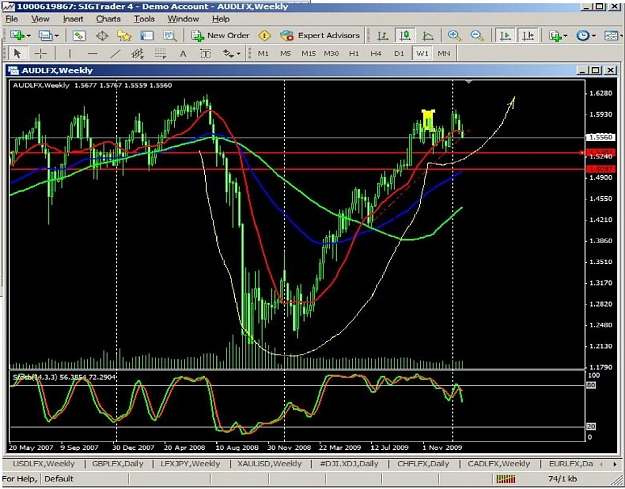Select the Equidistant Channel tool
Screen dimensions: 625x489
point(138,53)
